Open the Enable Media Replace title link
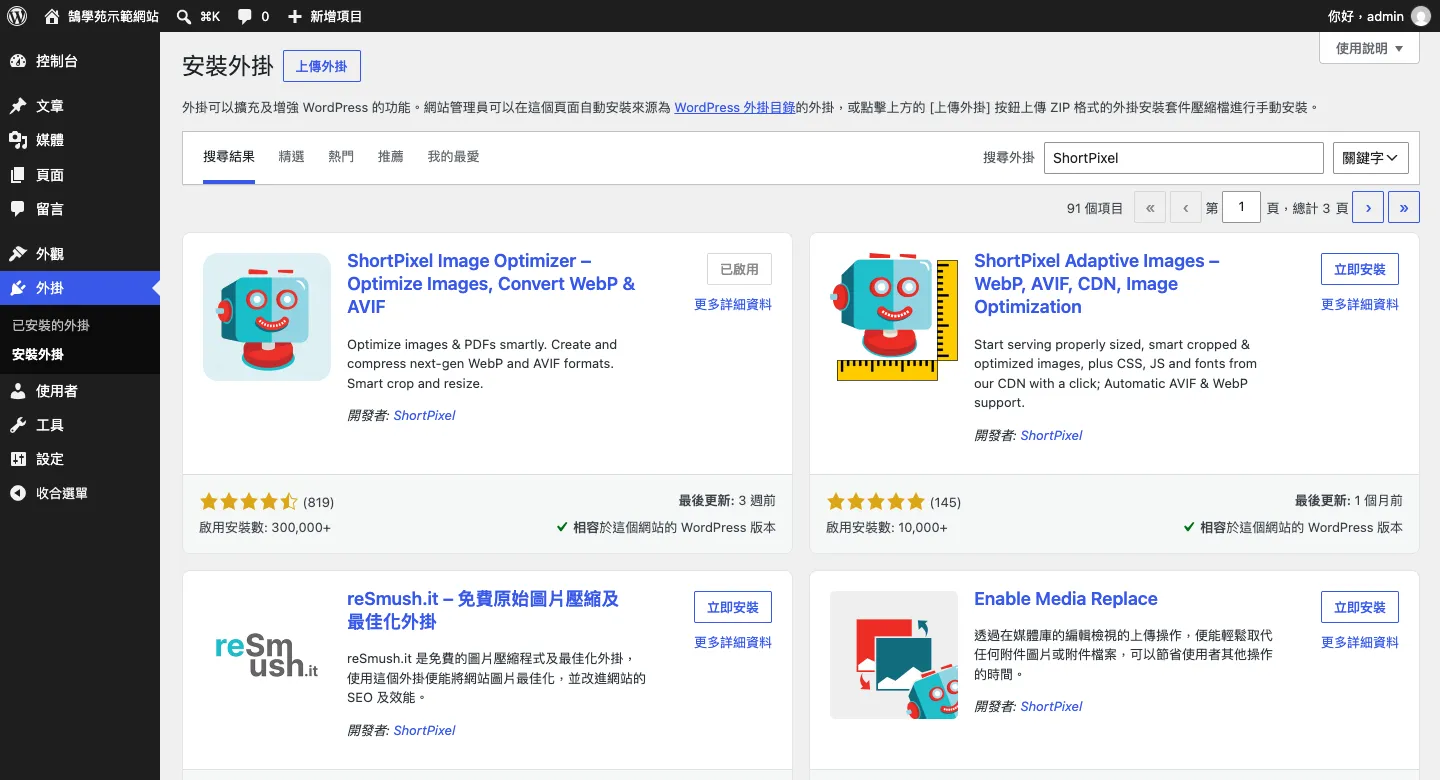This screenshot has width=1440, height=780. 1066,599
